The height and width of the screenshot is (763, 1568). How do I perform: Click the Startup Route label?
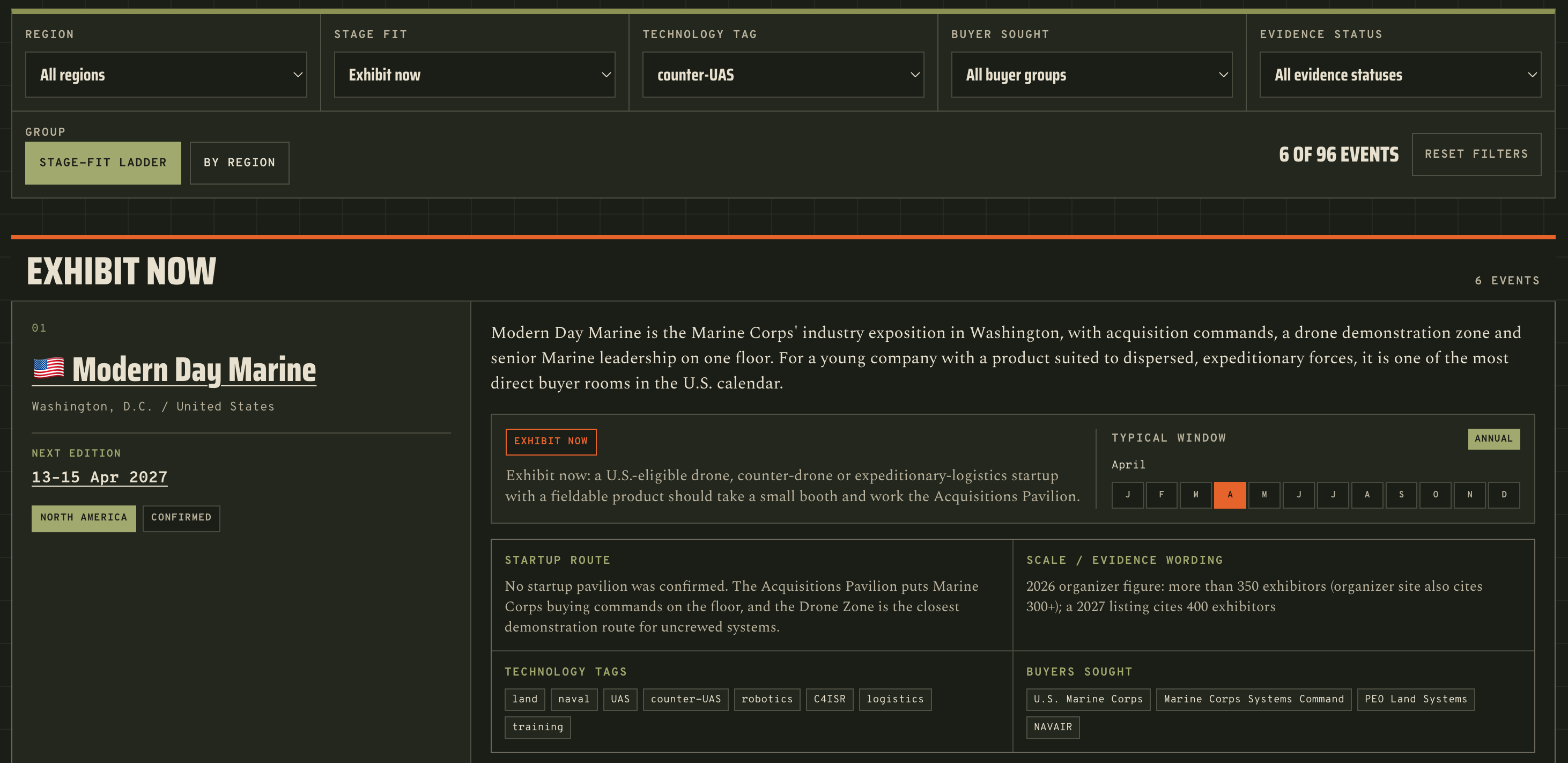click(x=557, y=560)
